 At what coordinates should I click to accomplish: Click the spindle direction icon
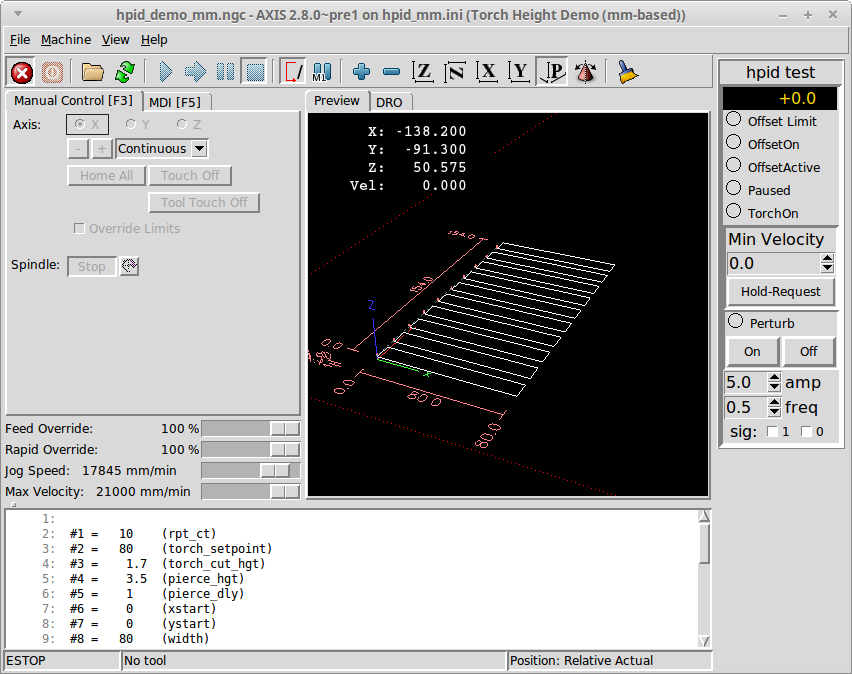click(129, 266)
